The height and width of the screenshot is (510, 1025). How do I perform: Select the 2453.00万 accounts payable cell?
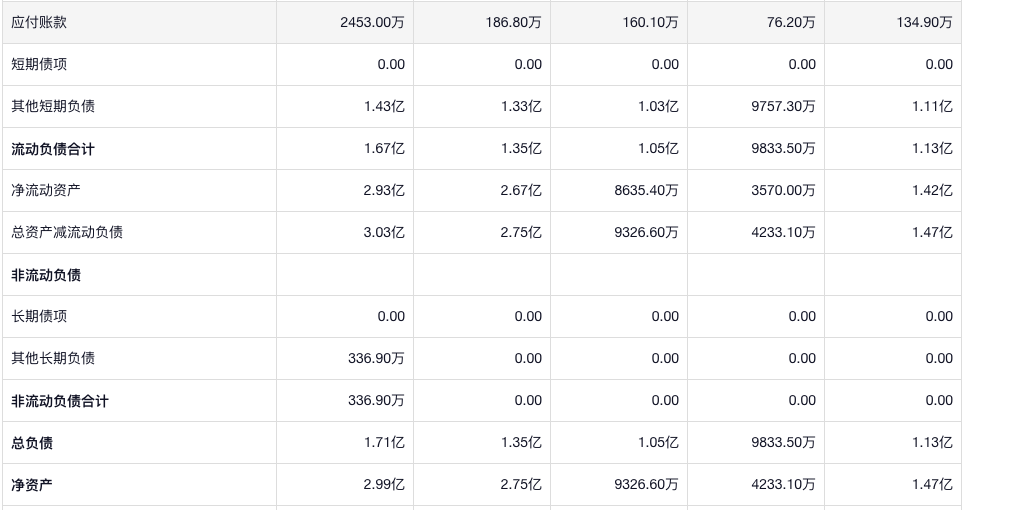pyautogui.click(x=372, y=22)
